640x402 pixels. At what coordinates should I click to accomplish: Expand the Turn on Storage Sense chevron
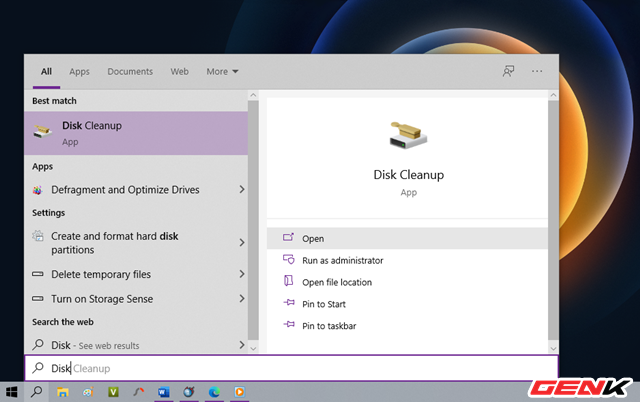(242, 299)
